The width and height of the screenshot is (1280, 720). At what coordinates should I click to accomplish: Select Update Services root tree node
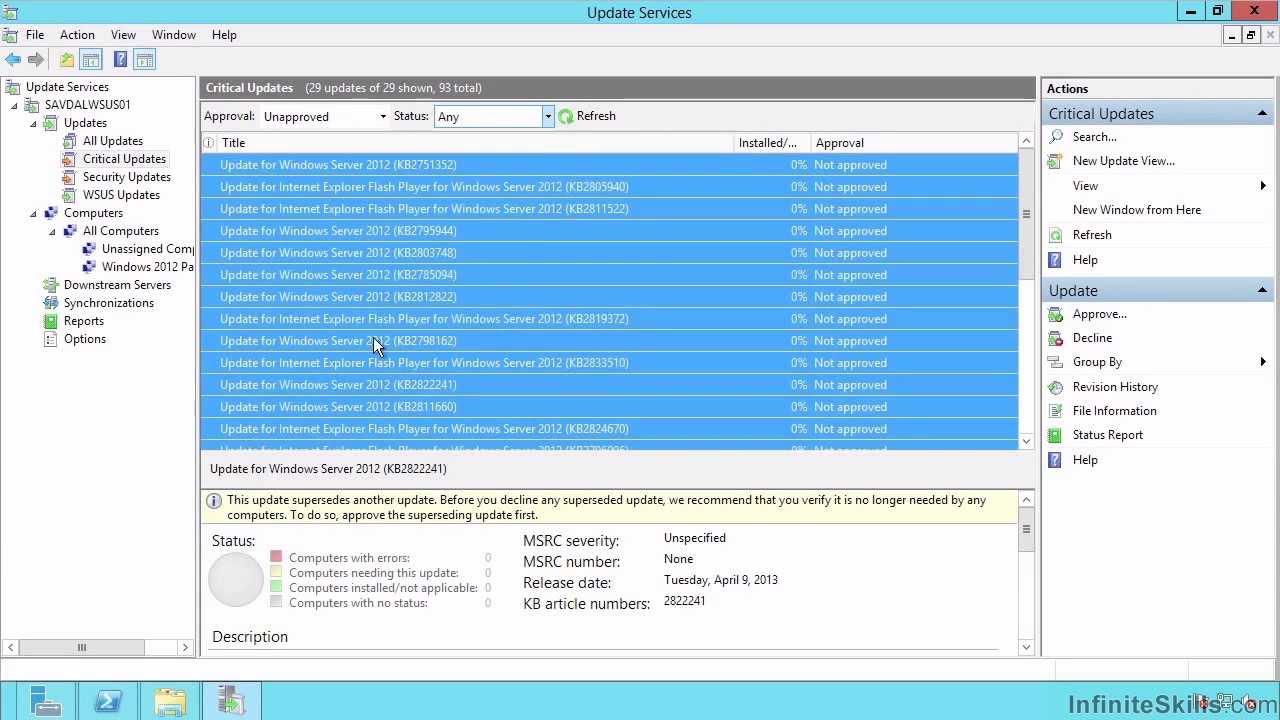click(x=67, y=87)
